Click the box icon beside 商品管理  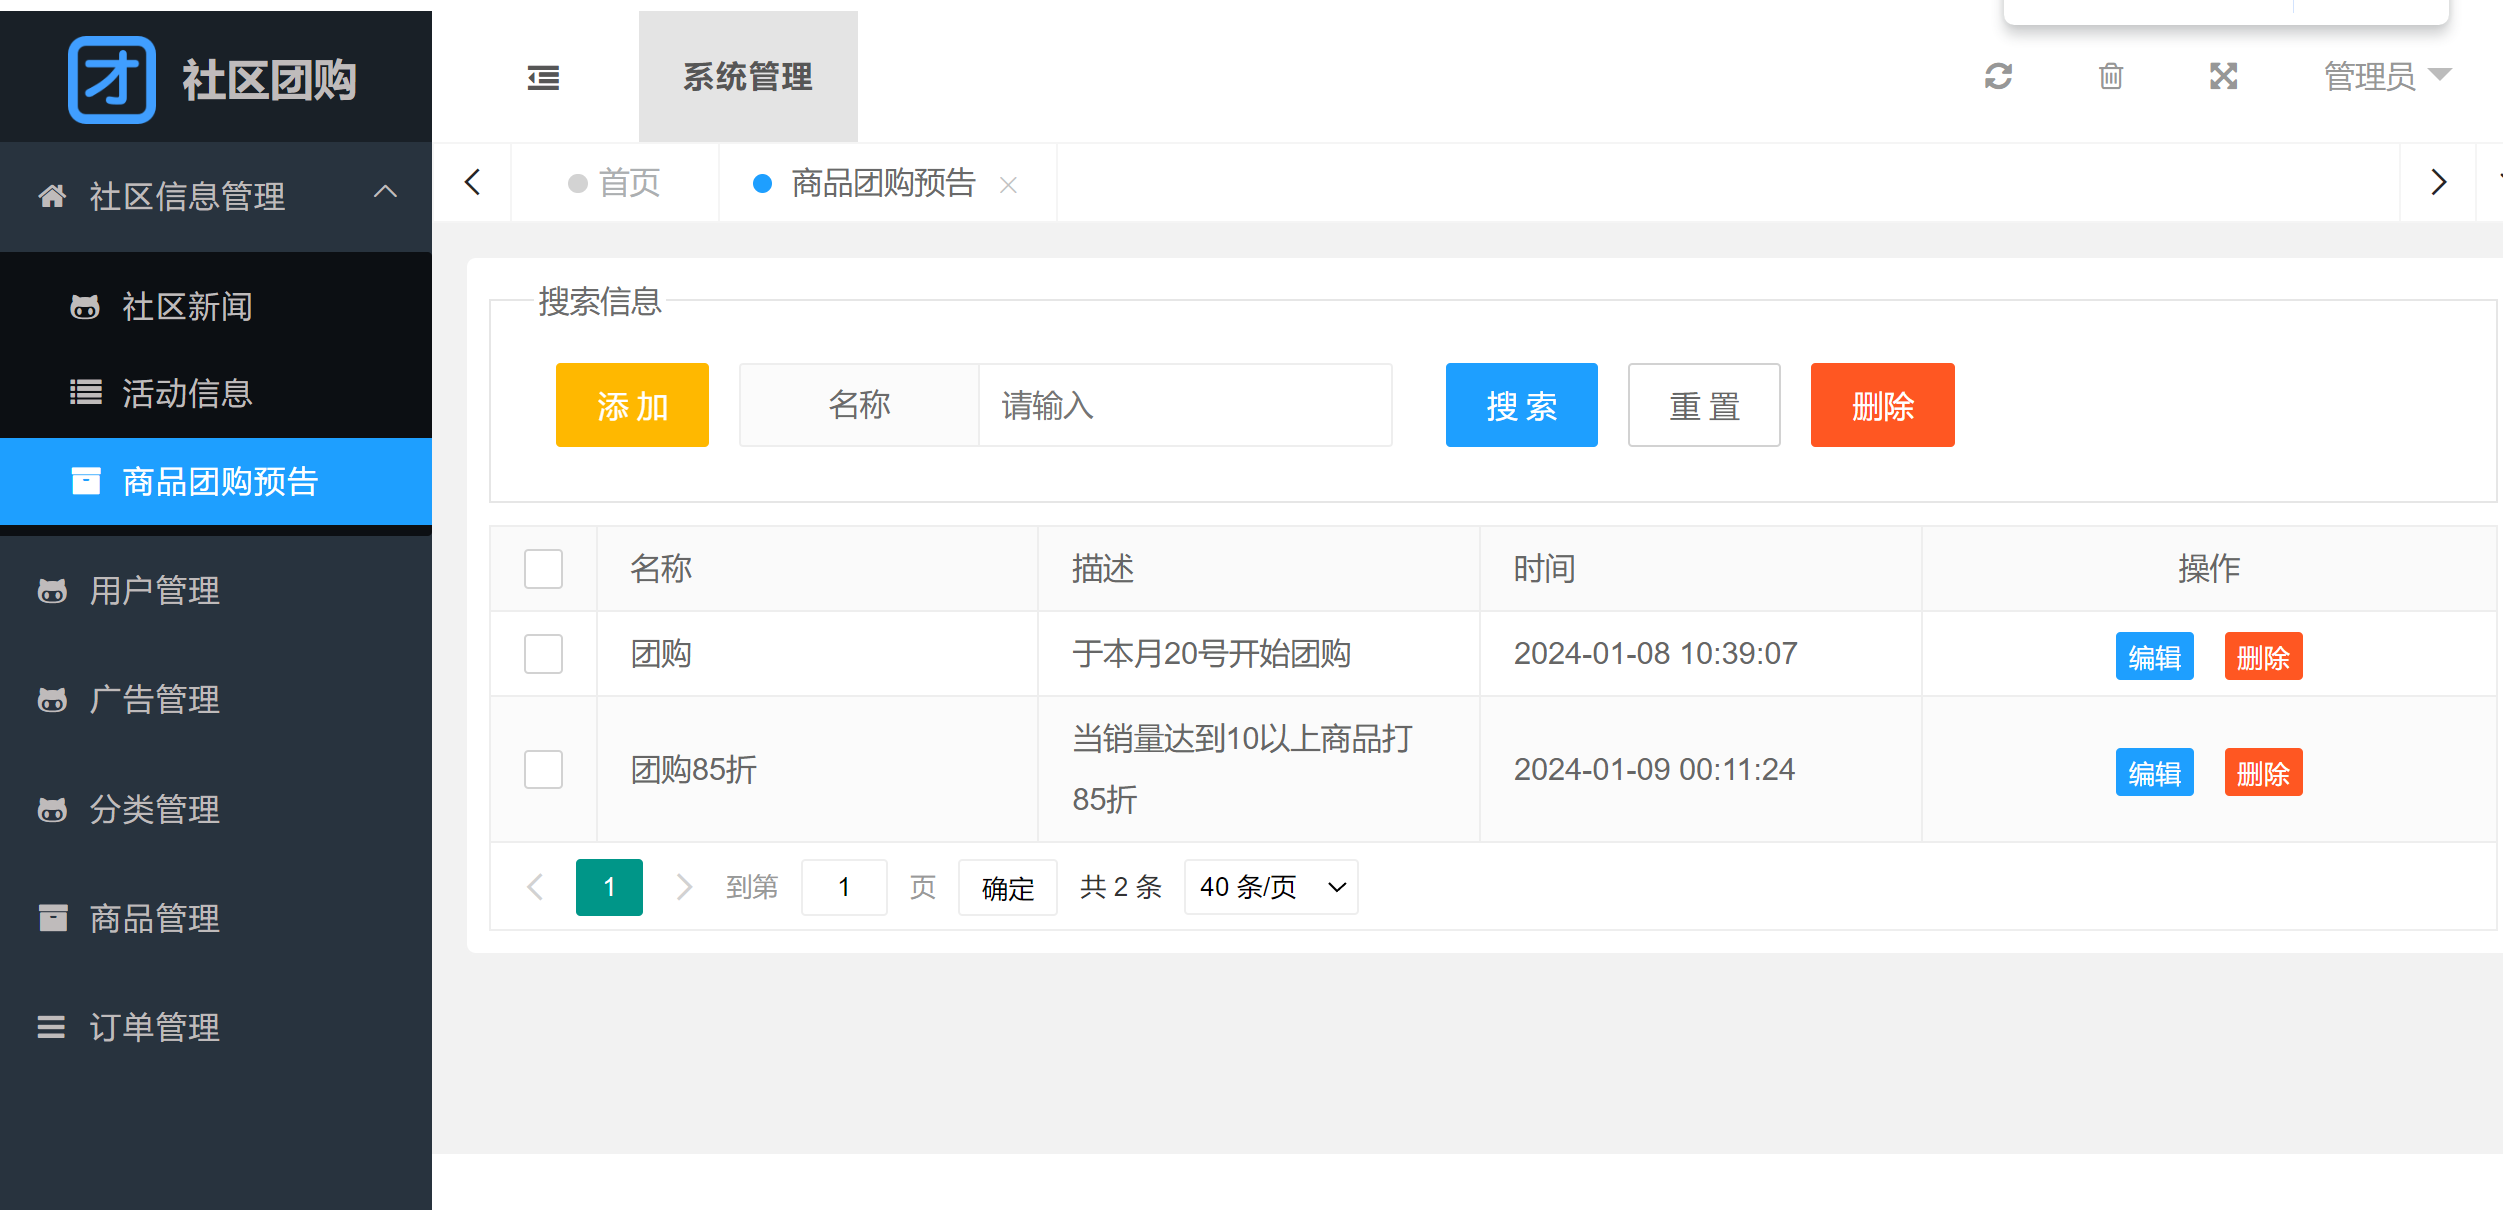pos(52,917)
